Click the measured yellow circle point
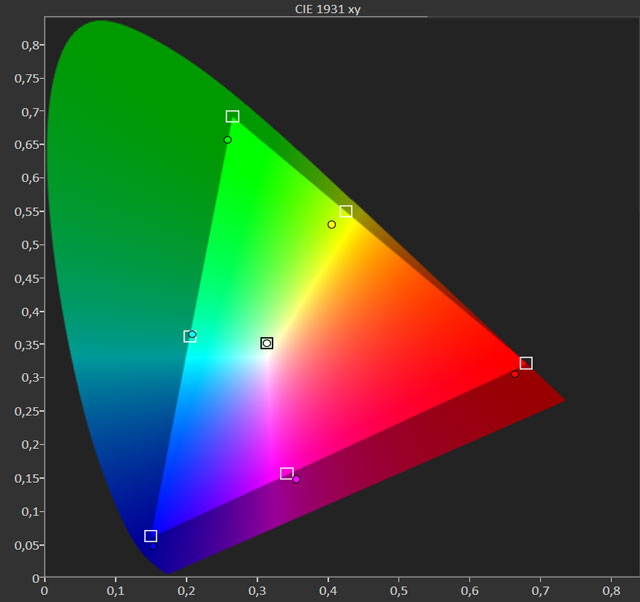The height and width of the screenshot is (602, 640). click(332, 225)
